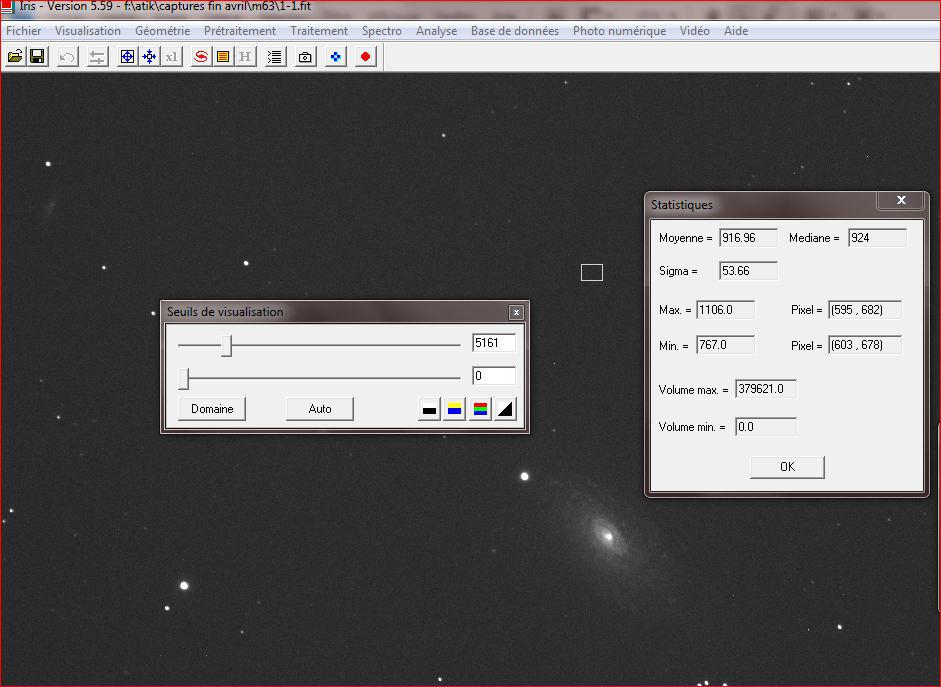Reset zoom with the x1 icon
The image size is (941, 687).
(172, 57)
